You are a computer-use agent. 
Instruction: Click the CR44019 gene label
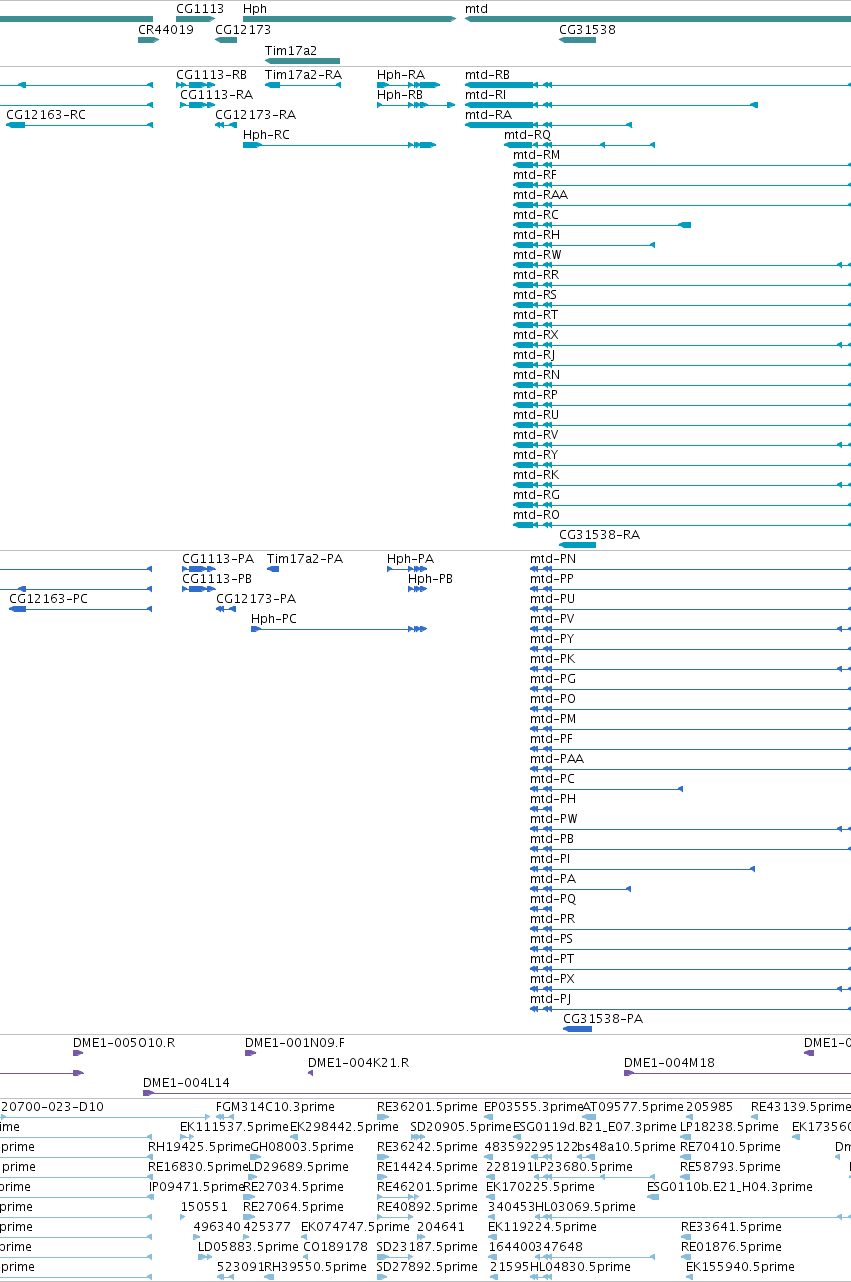166,30
